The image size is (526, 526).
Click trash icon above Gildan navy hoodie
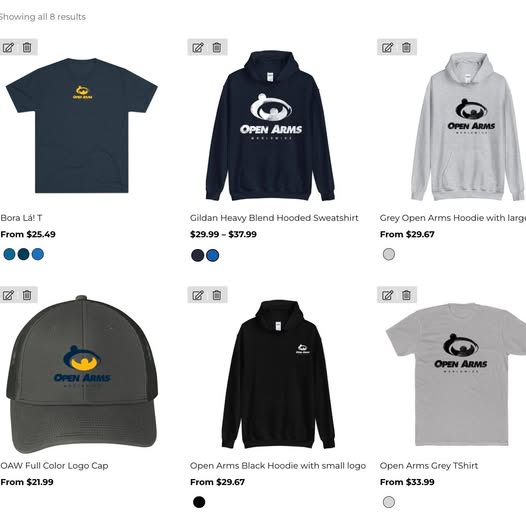(217, 47)
